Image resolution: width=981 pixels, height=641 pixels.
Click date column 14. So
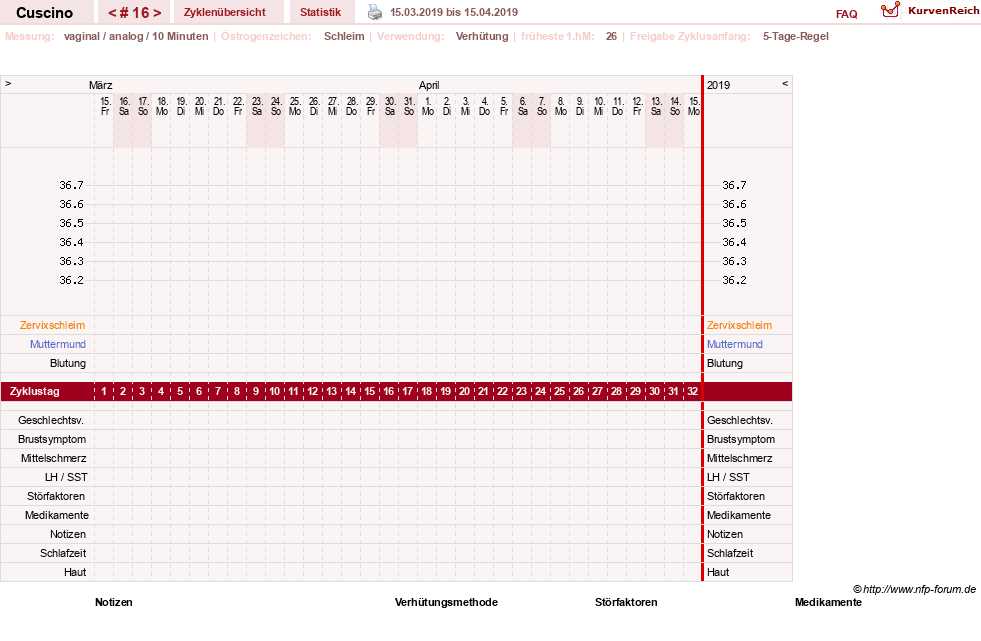click(675, 106)
